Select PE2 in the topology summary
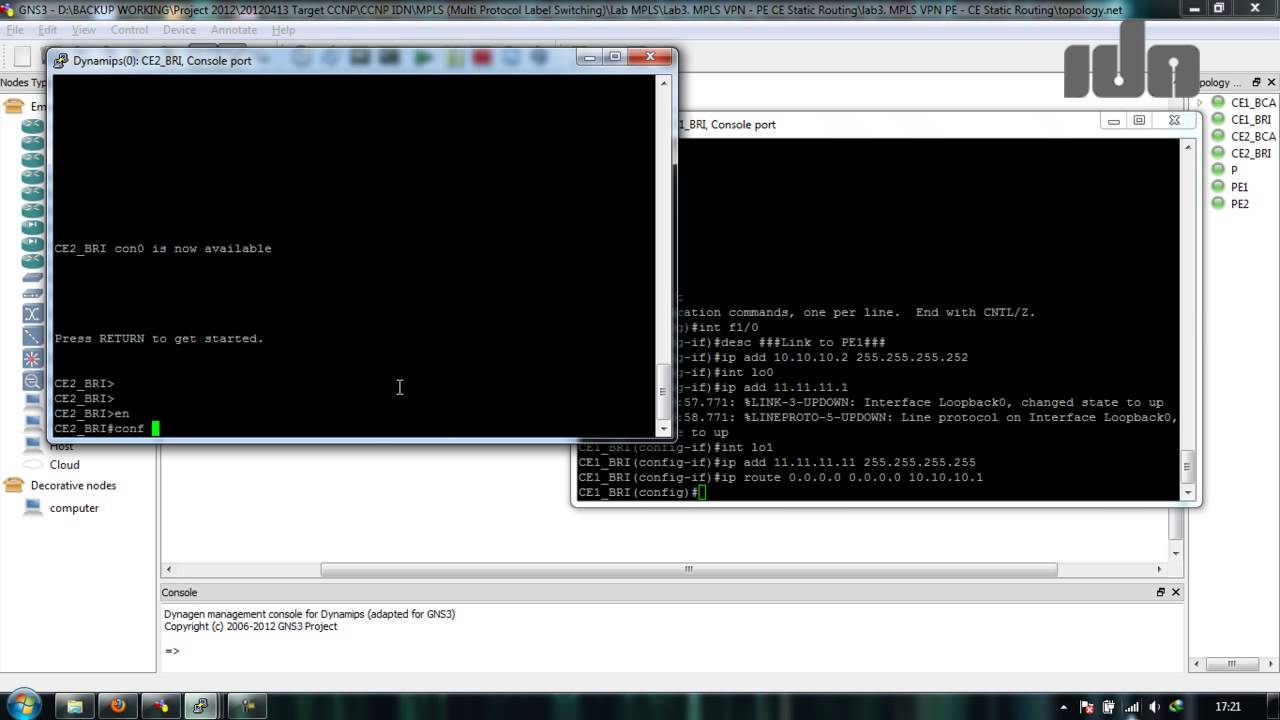The height and width of the screenshot is (720, 1280). [1239, 204]
